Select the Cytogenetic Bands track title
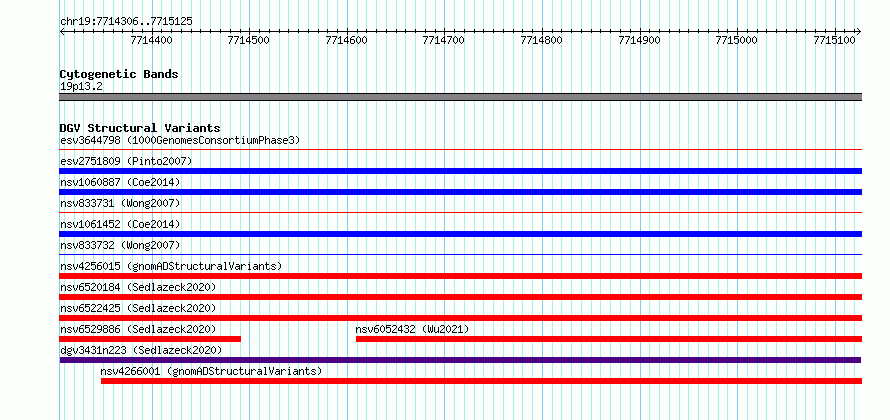Screen dimensions: 890x420 (119, 74)
